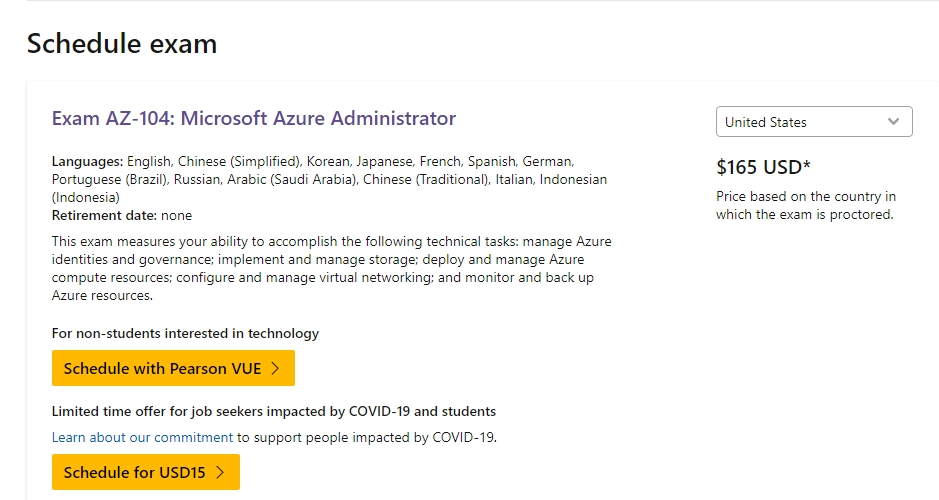The image size is (939, 500).
Task: Click the price based on country note
Action: tap(805, 205)
